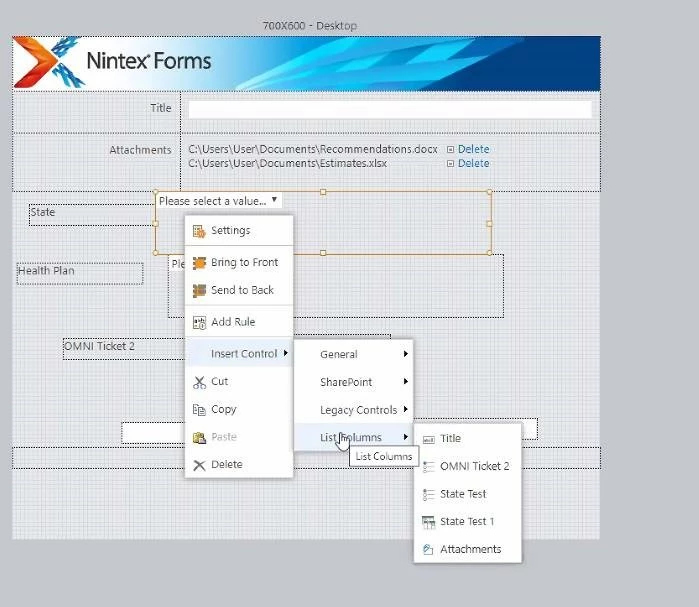Viewport: 699px width, 607px height.
Task: Click the right-middle resize handle of the selected control
Action: coord(489,224)
